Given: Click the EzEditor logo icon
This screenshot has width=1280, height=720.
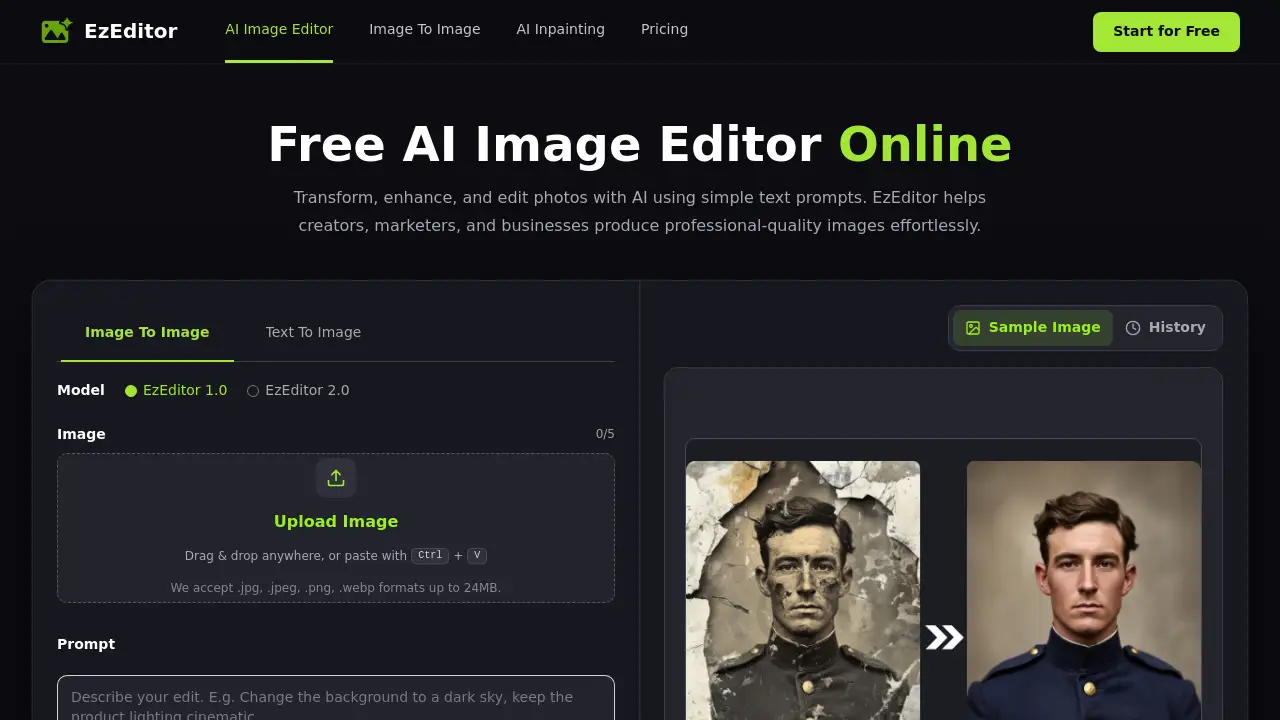Looking at the screenshot, I should tap(57, 31).
